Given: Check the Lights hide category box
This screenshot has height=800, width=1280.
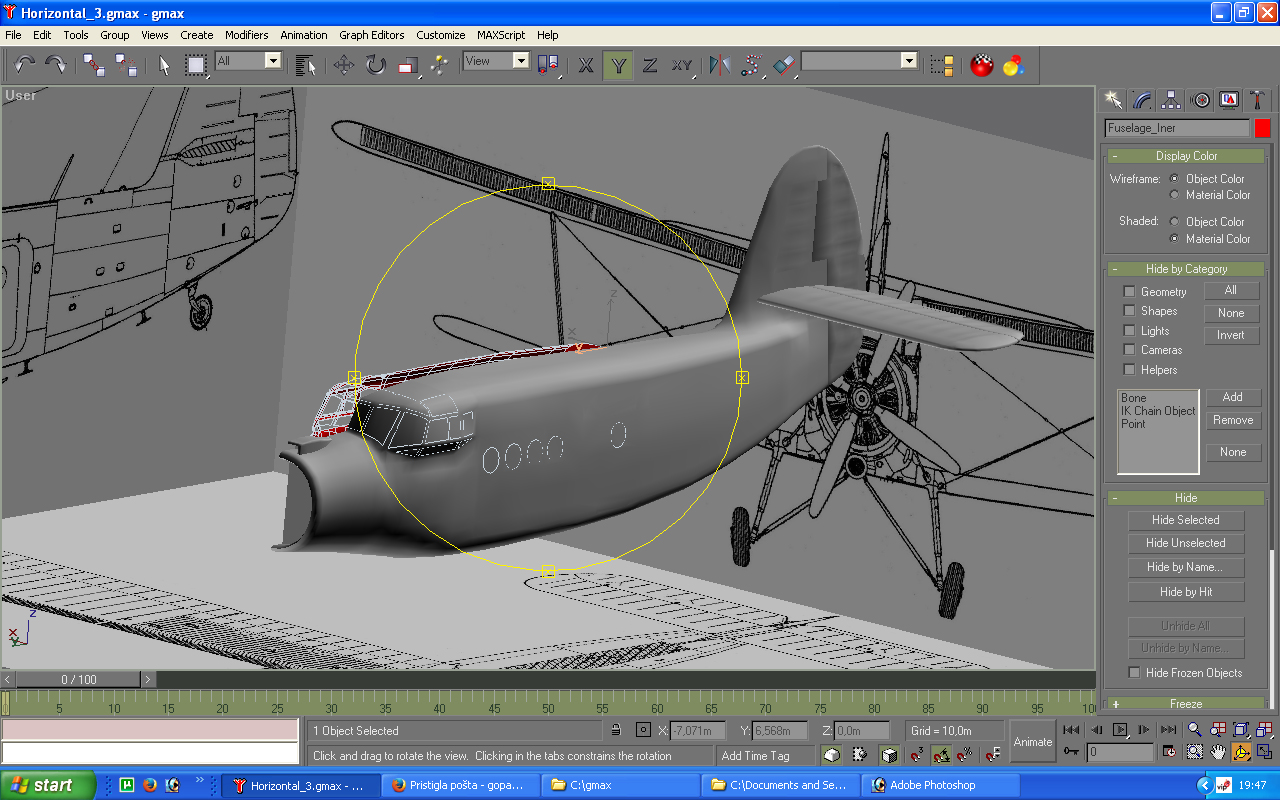Looking at the screenshot, I should pos(1129,330).
